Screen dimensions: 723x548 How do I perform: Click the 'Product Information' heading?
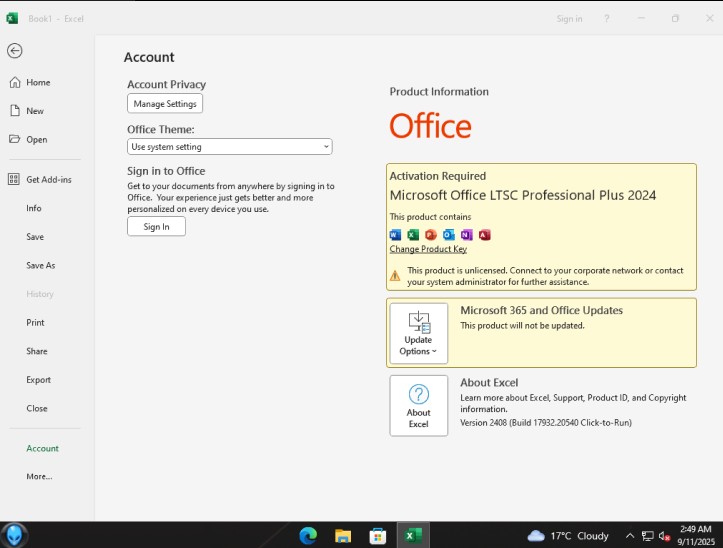pos(439,91)
